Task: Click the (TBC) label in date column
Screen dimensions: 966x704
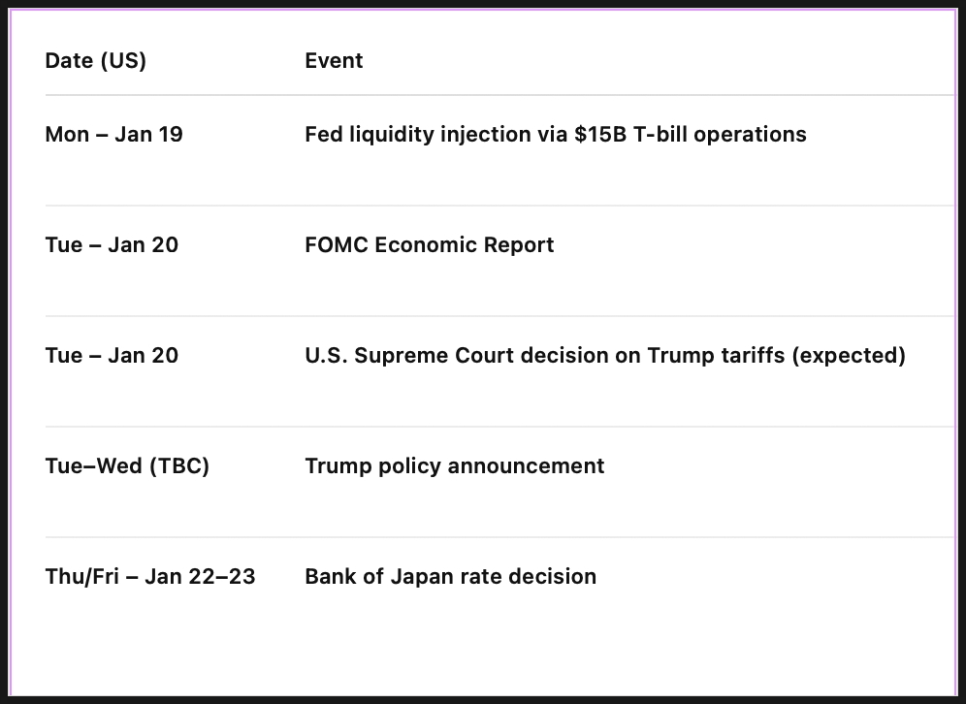Action: tap(178, 466)
